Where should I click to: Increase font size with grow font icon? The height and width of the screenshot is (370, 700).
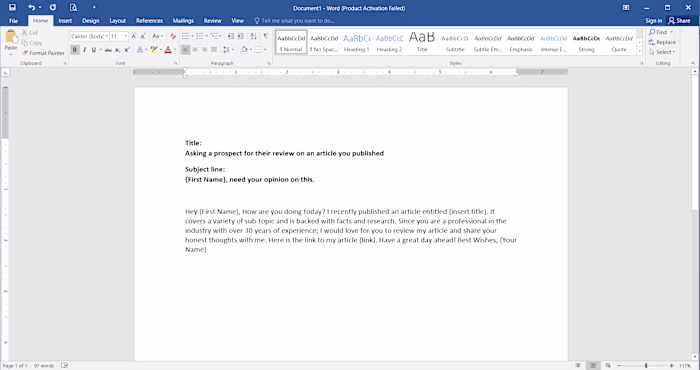(x=133, y=36)
